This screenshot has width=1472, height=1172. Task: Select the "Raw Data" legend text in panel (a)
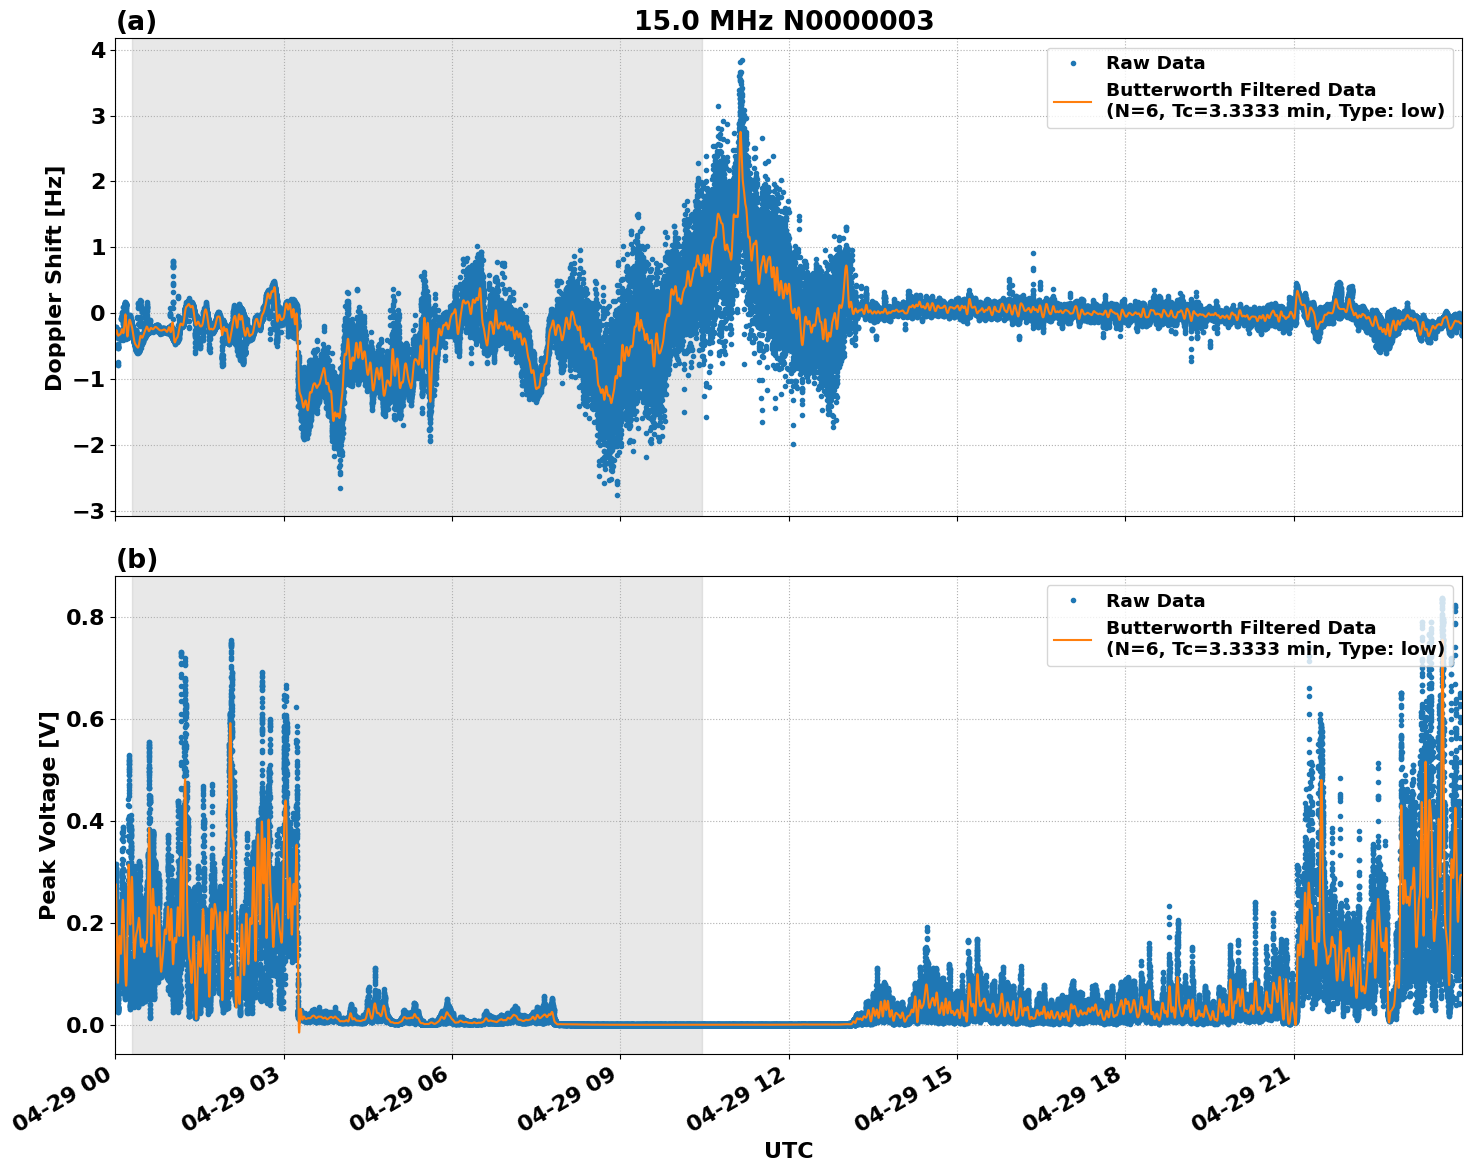click(x=1155, y=63)
